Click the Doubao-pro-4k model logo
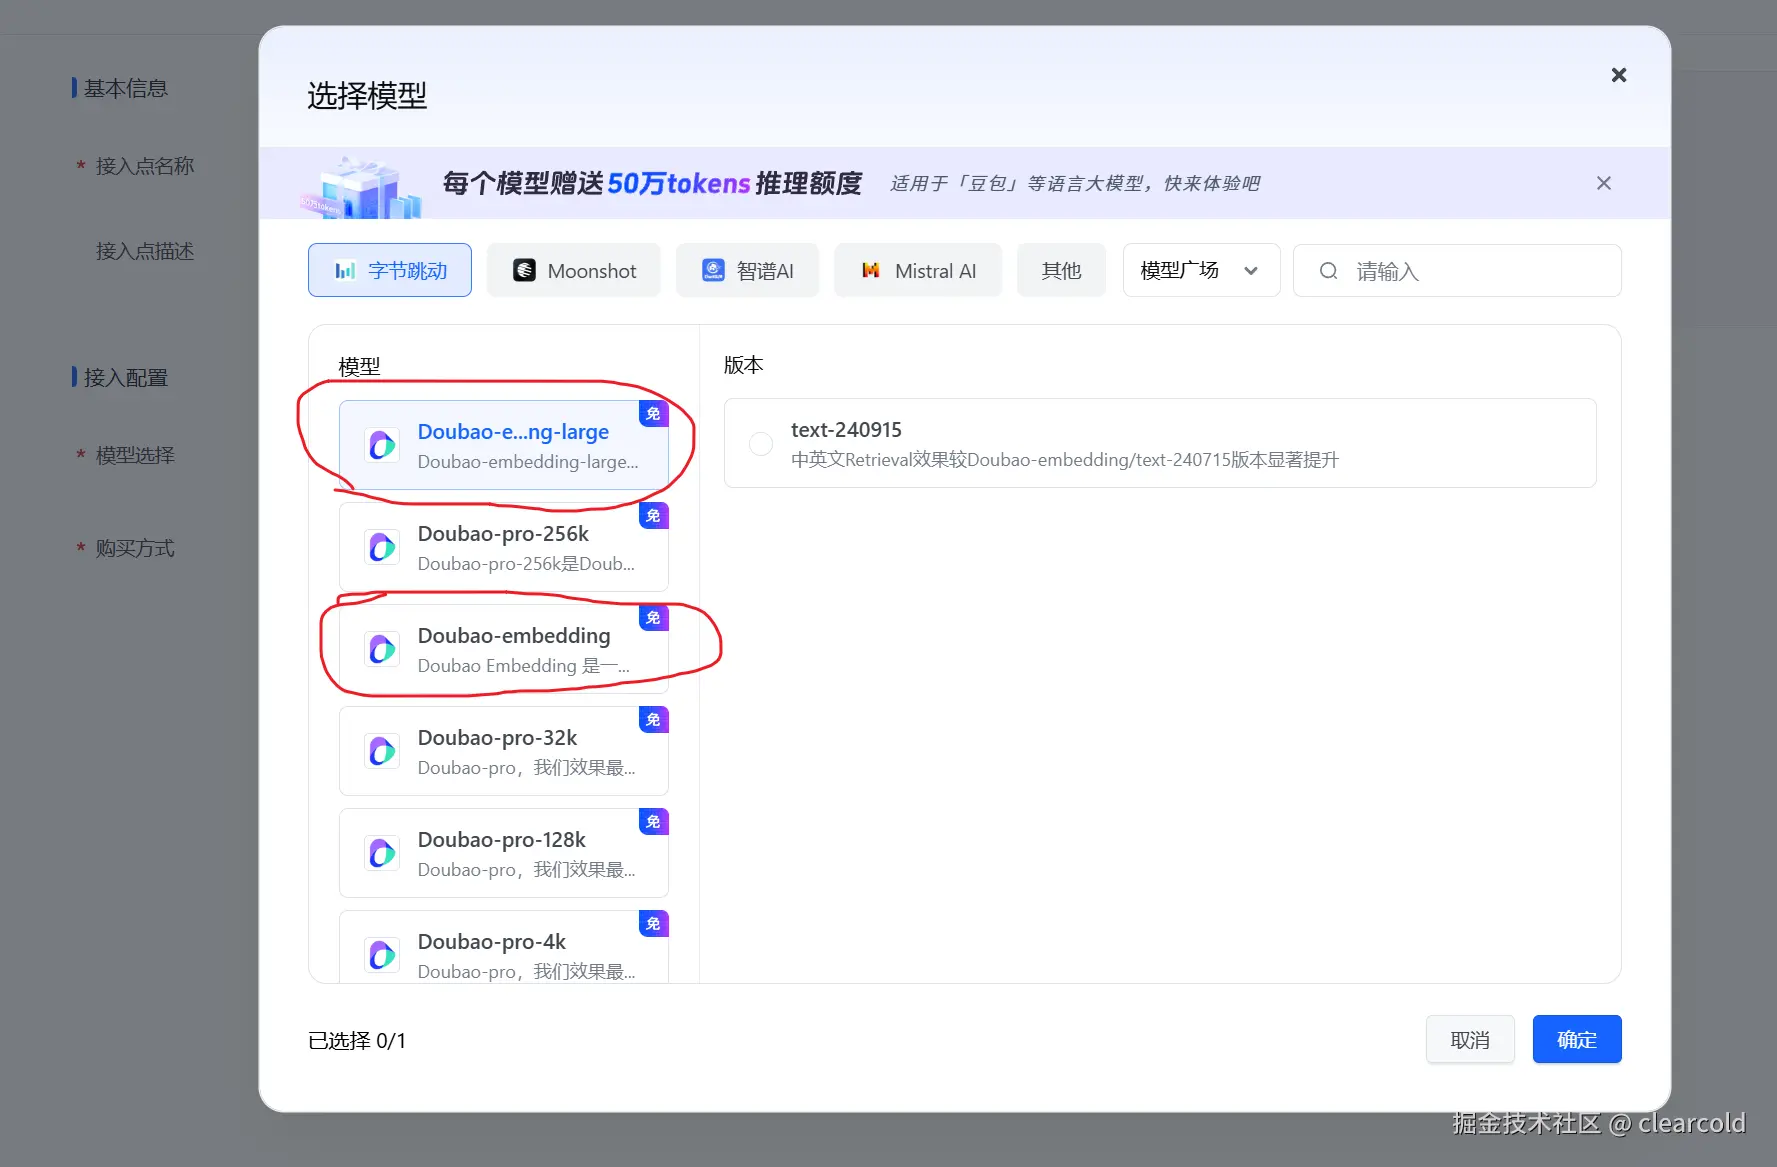 click(382, 956)
